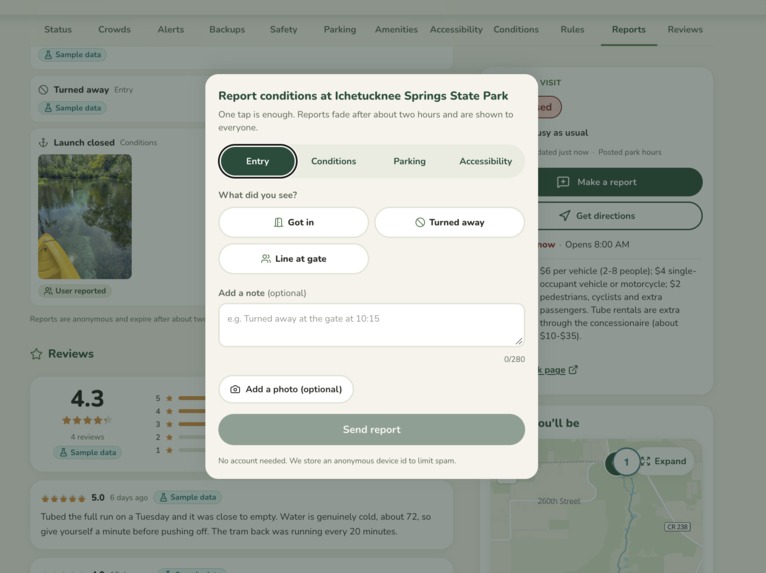The width and height of the screenshot is (766, 573).
Task: Switch to the Backups tab
Action: [227, 29]
